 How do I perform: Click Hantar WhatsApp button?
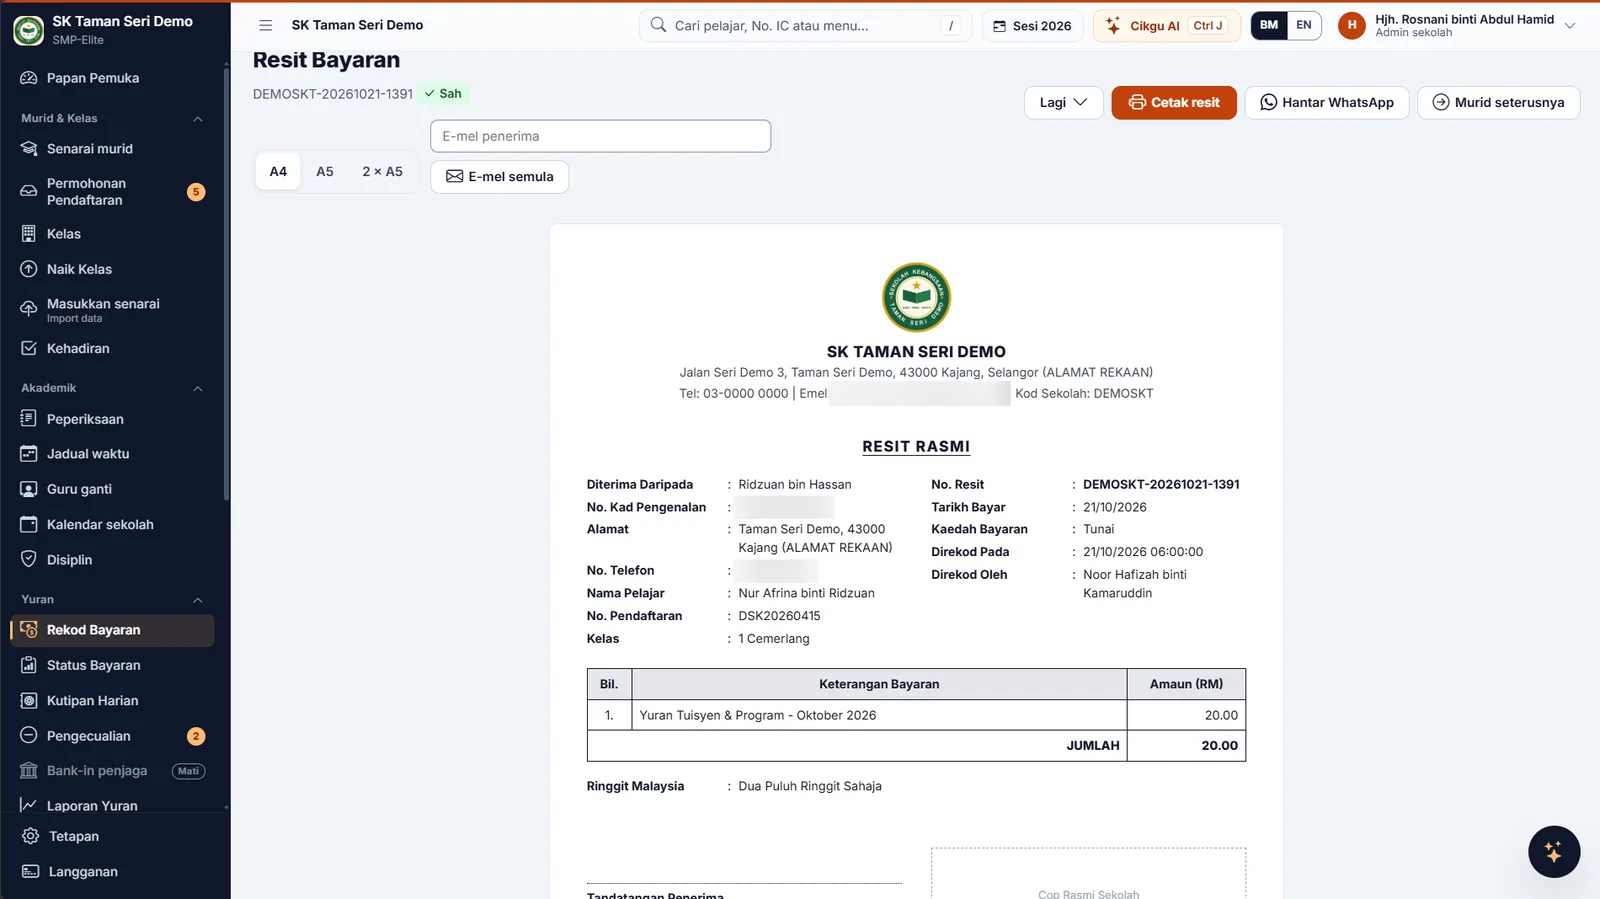(1327, 102)
